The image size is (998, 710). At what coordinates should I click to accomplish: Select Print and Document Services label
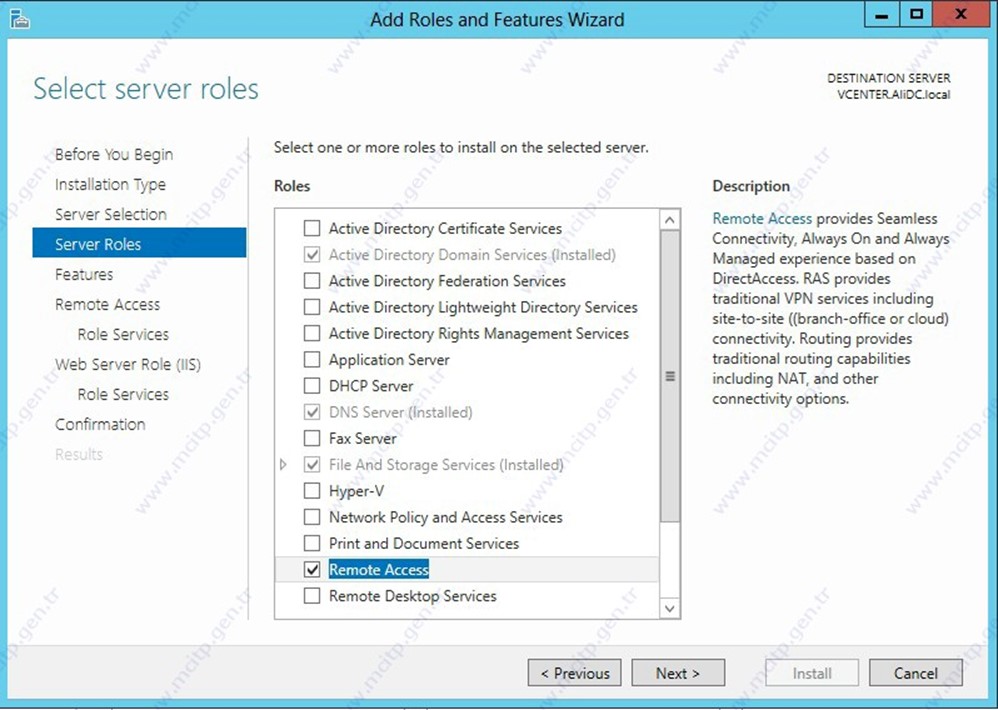click(x=424, y=543)
